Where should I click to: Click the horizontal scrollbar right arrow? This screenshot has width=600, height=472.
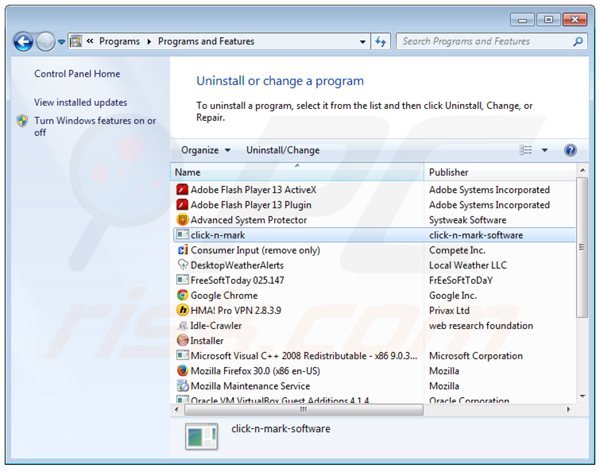coord(568,409)
